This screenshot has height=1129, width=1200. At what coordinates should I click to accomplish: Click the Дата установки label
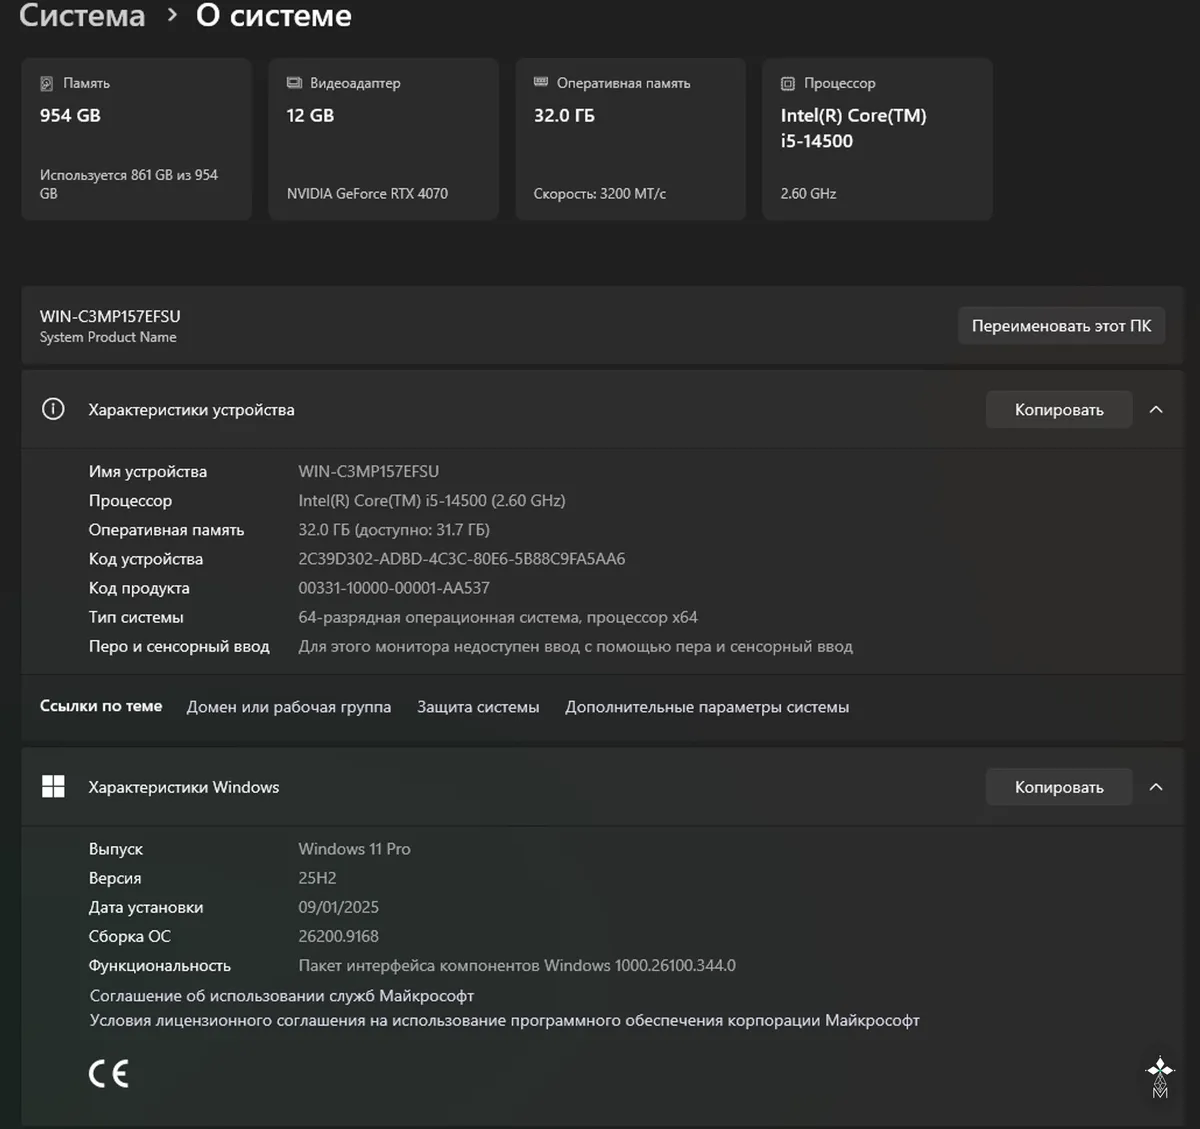(146, 907)
